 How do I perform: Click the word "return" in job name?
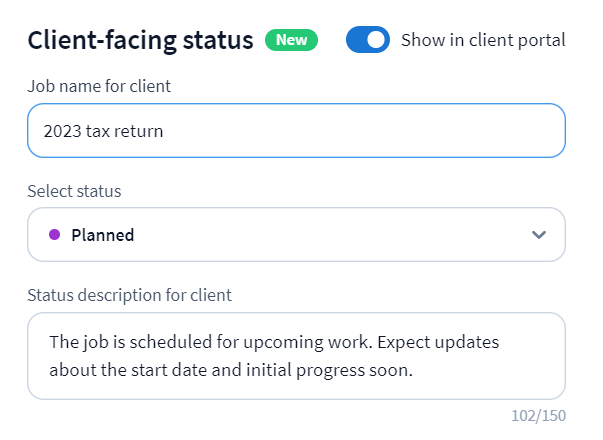pyautogui.click(x=139, y=131)
